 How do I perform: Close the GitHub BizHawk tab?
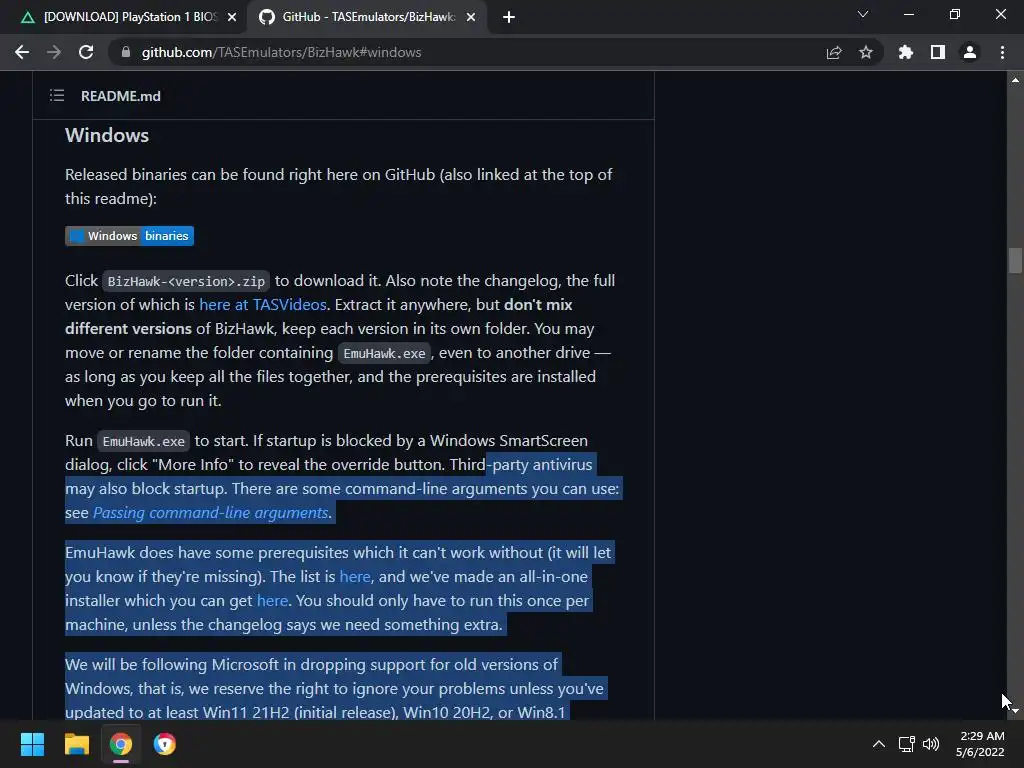click(471, 18)
